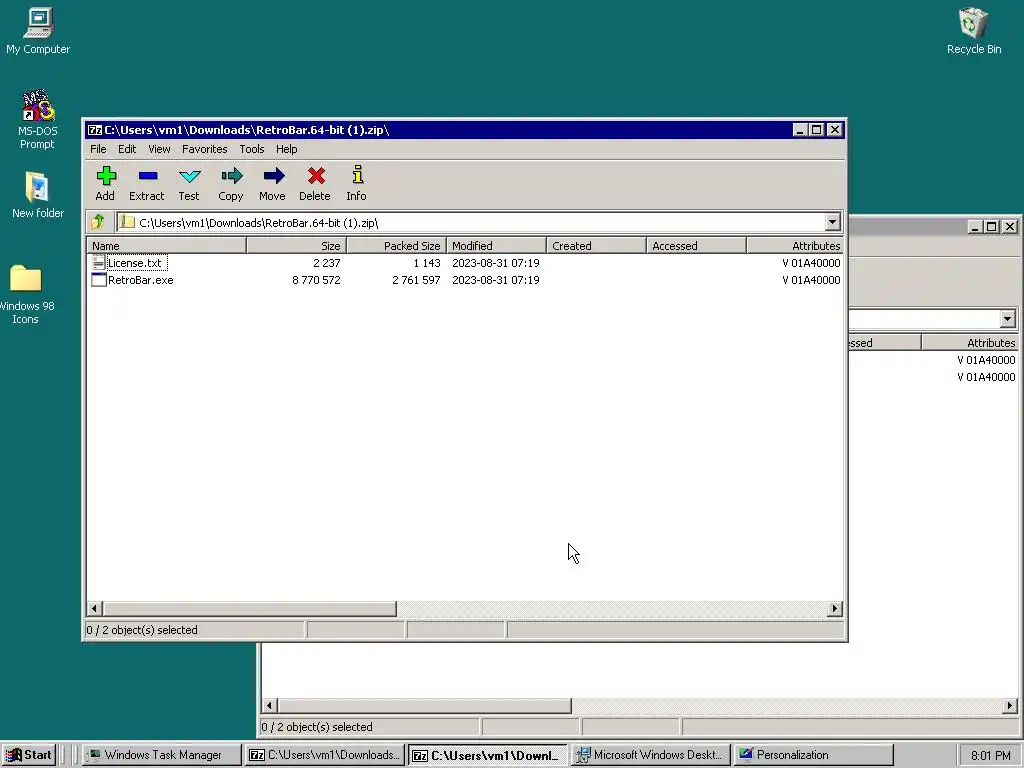Screen dimensions: 1024x768
Task: Close the background 7-Zip window
Action: [1010, 227]
